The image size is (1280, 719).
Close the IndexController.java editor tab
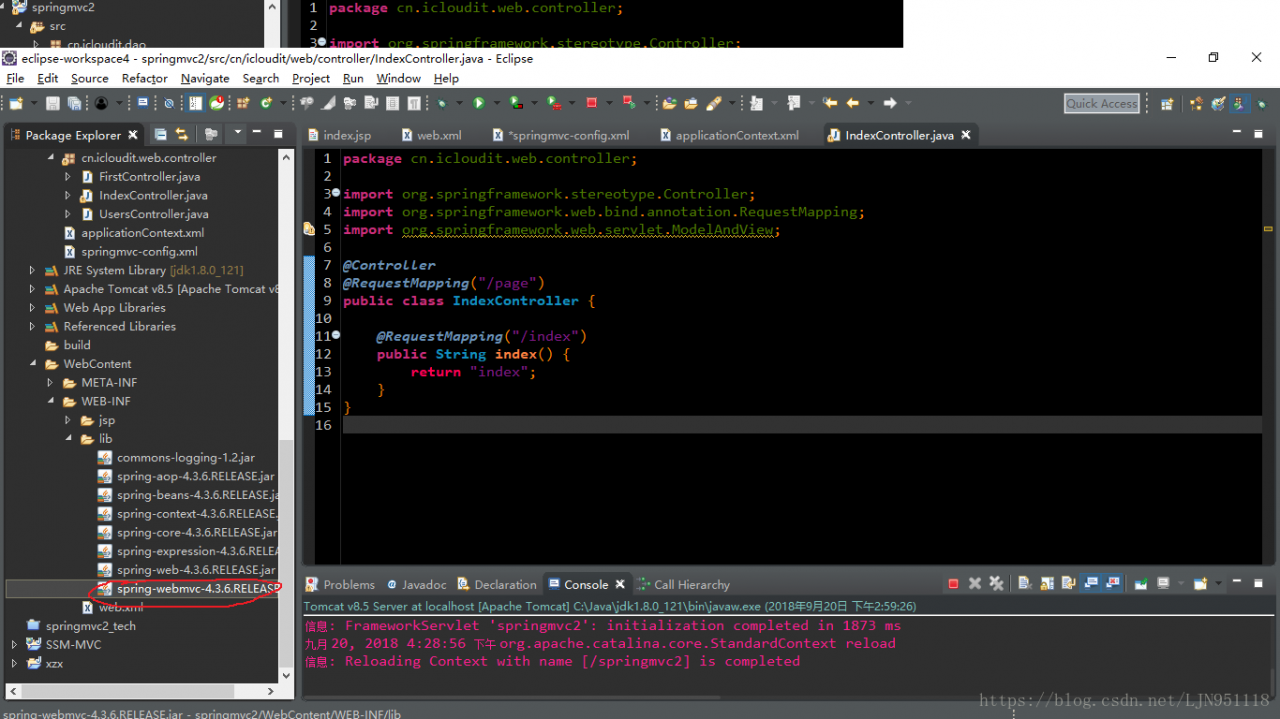(966, 135)
